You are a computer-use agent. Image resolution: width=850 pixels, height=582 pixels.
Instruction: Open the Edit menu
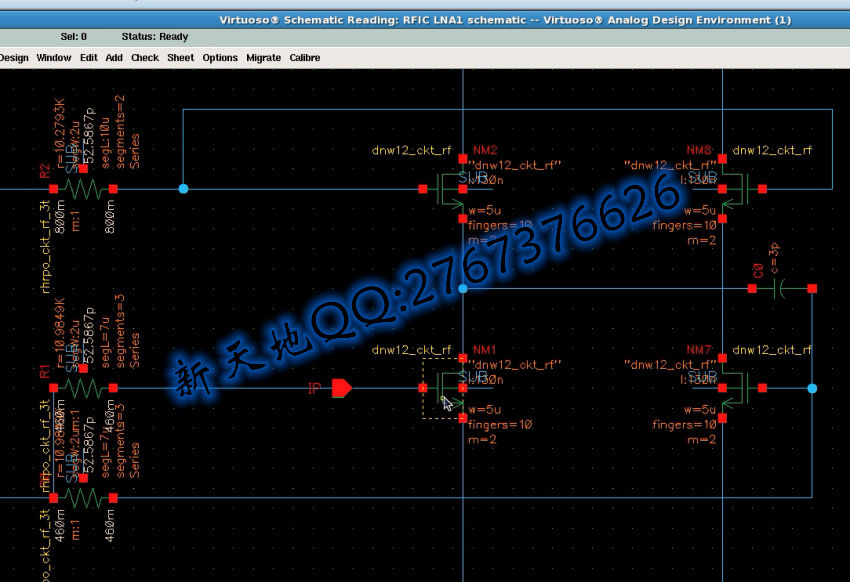click(88, 57)
